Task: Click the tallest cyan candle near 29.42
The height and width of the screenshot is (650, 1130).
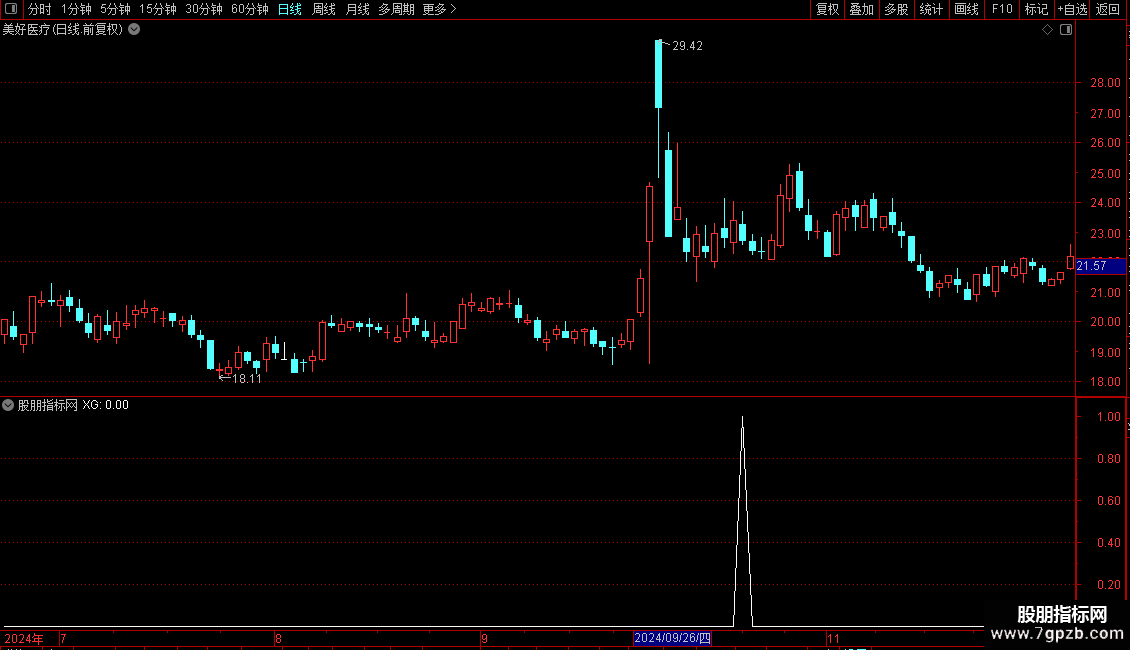Action: click(658, 74)
